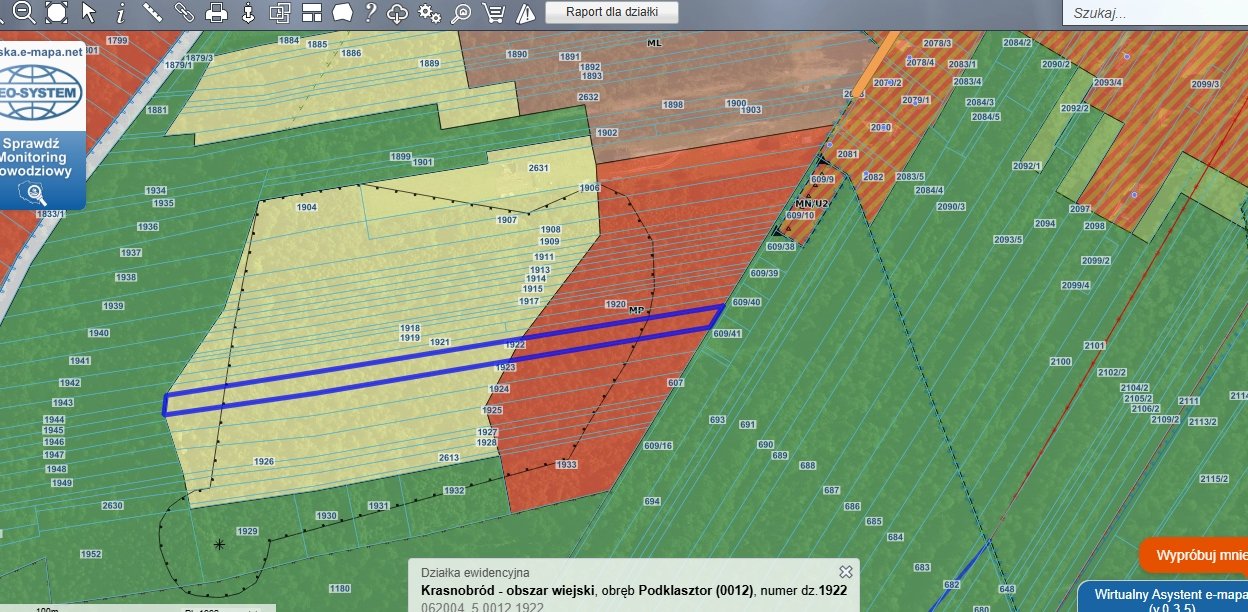Image resolution: width=1248 pixels, height=612 pixels.
Task: Select the ruler measurement tool
Action: pyautogui.click(x=153, y=12)
